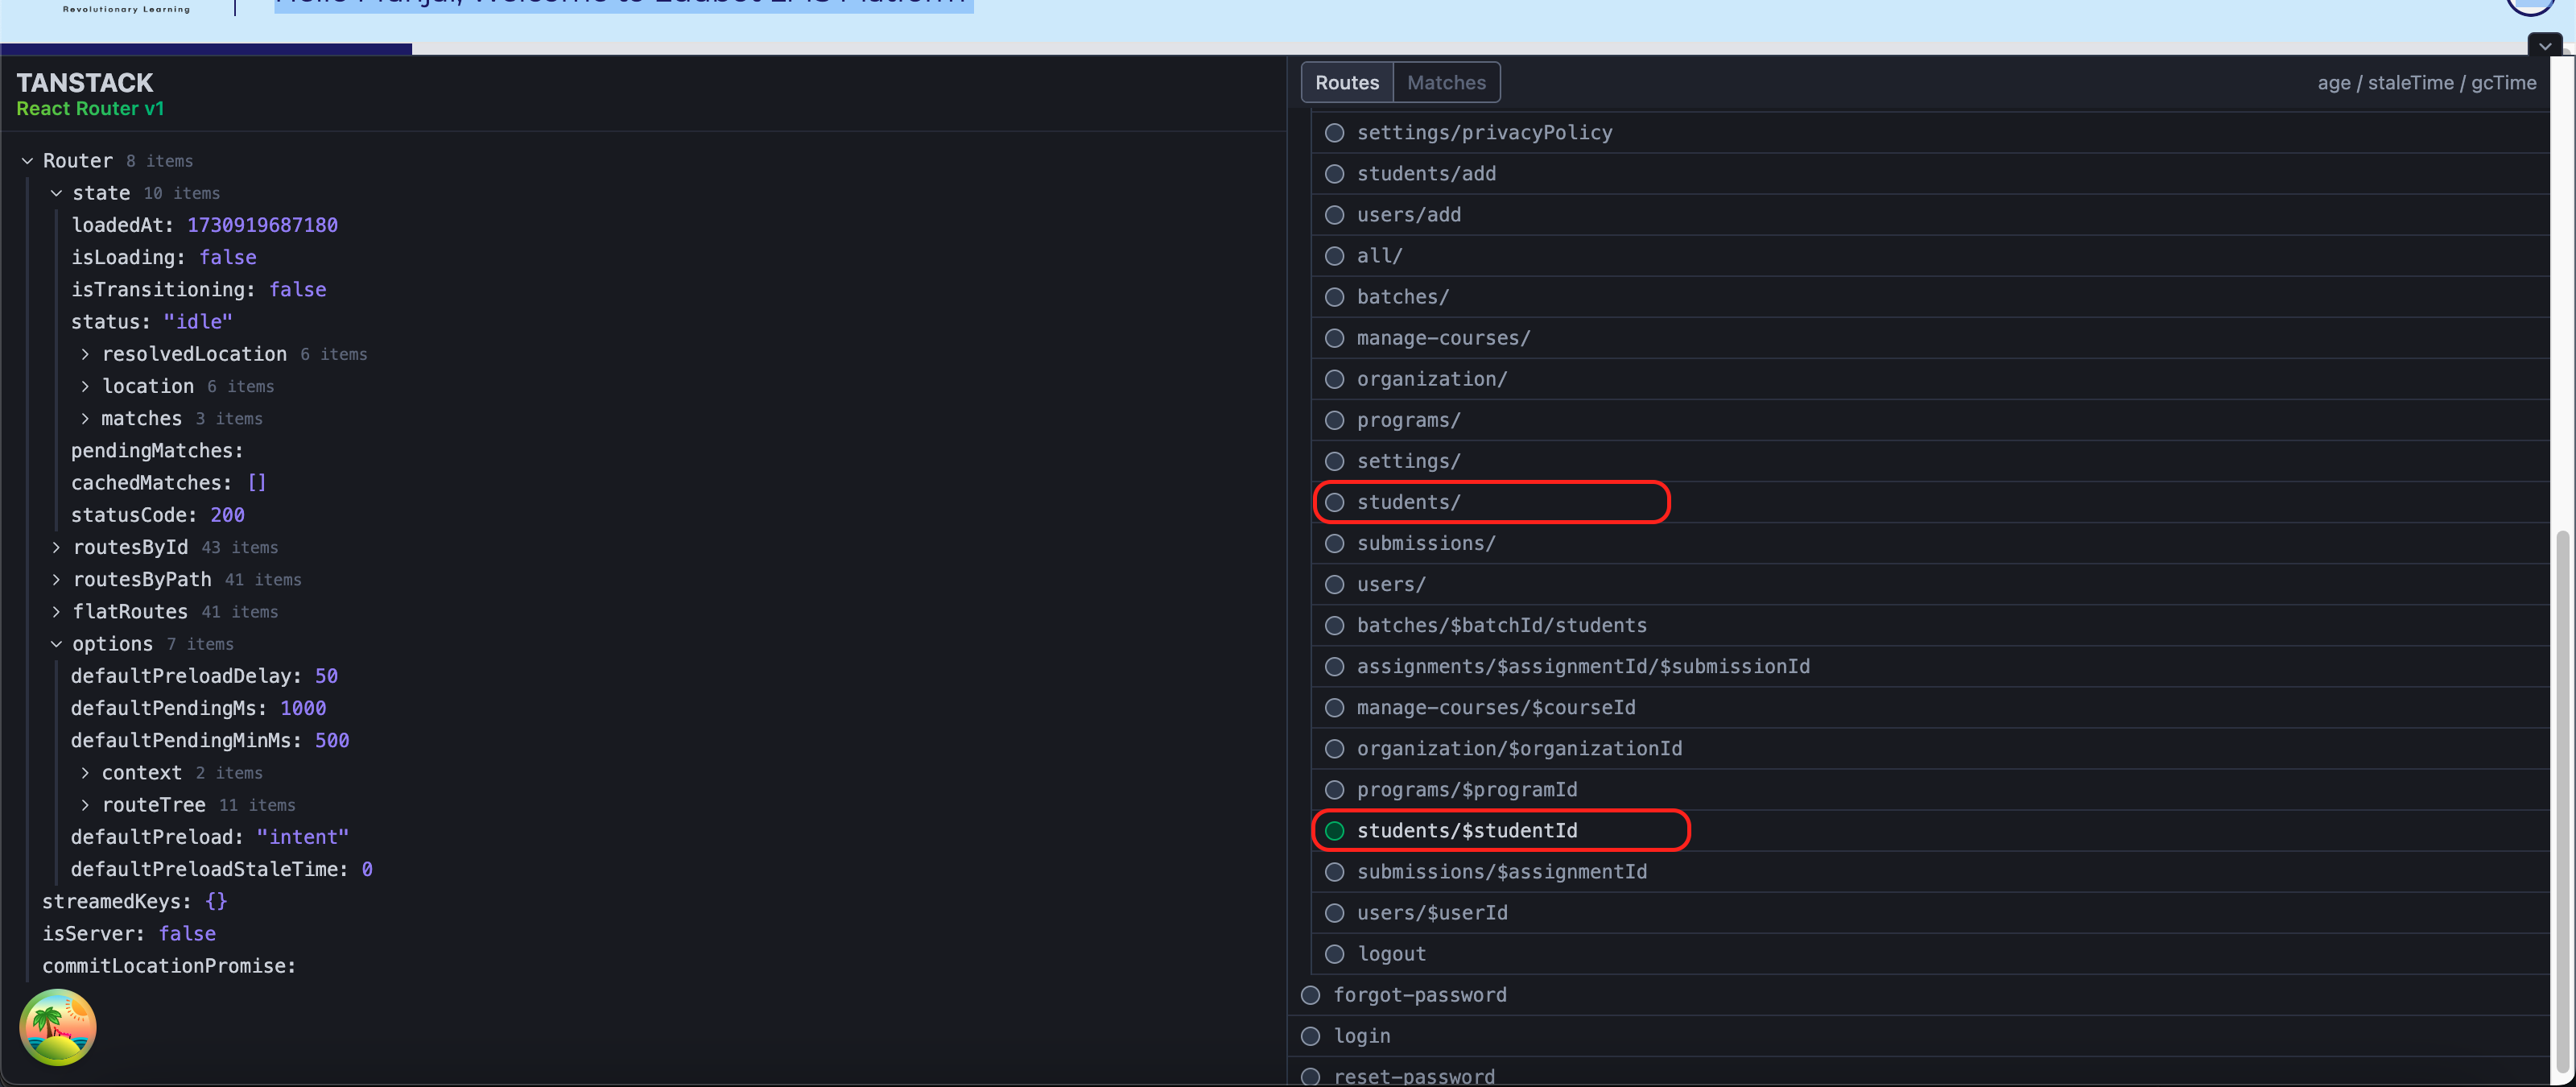Select the programs/ route

(1930, 420)
